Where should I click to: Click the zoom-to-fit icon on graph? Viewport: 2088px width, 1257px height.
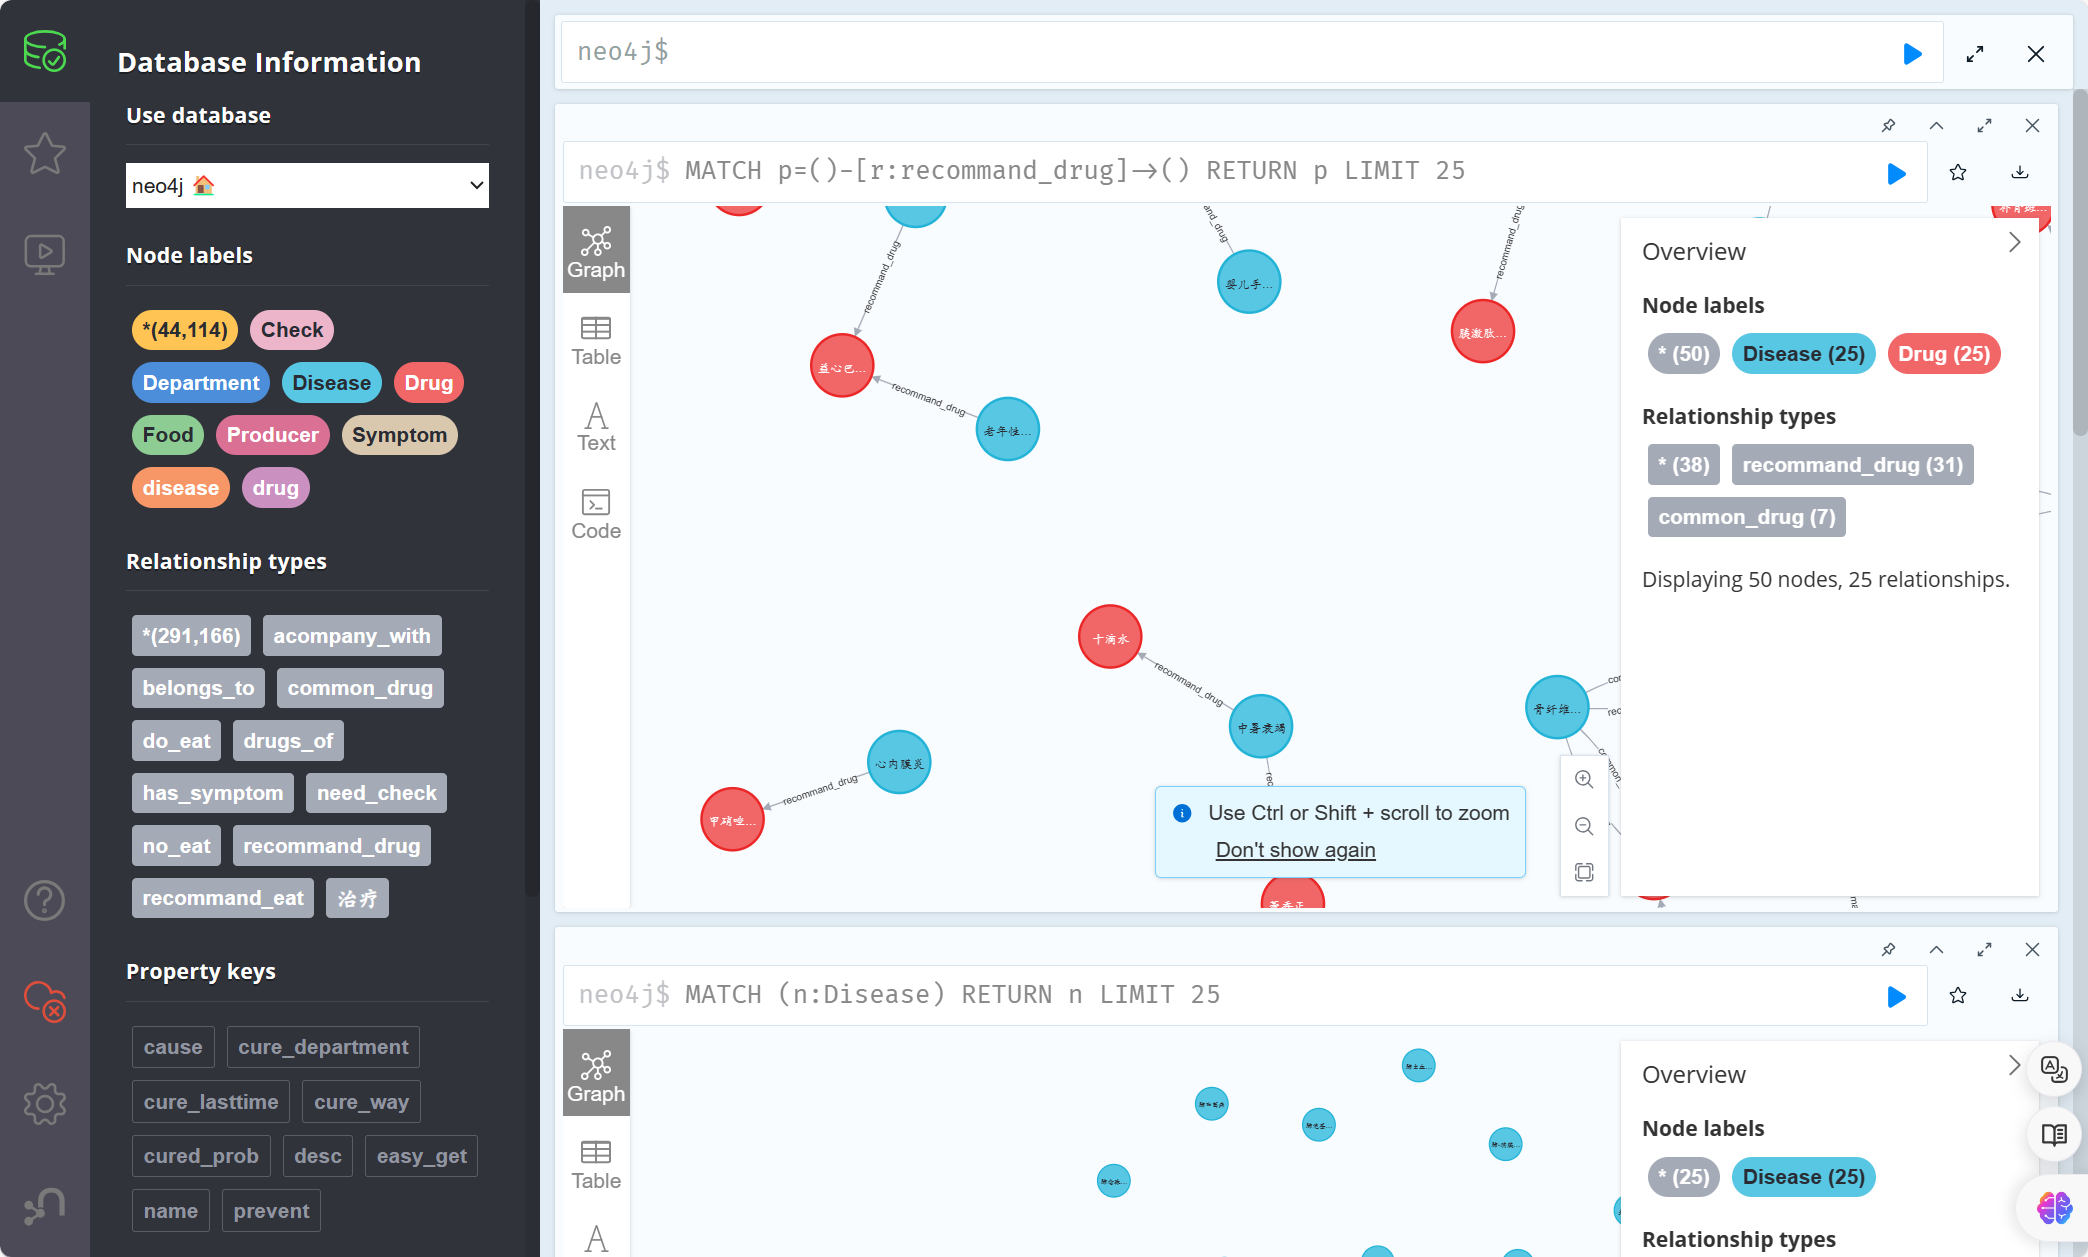click(x=1584, y=872)
